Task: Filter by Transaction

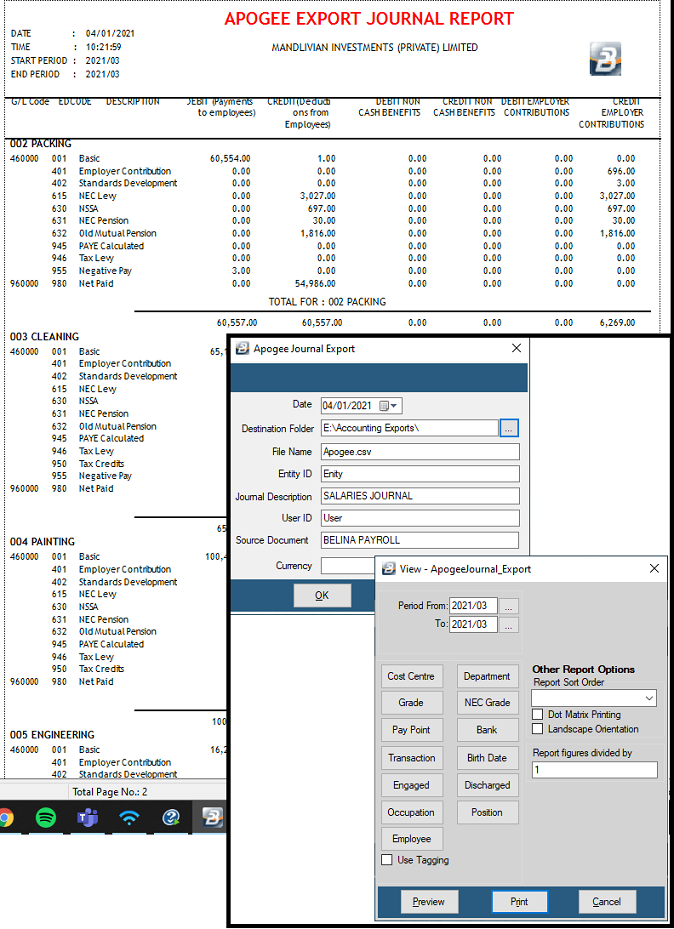Action: (x=411, y=758)
